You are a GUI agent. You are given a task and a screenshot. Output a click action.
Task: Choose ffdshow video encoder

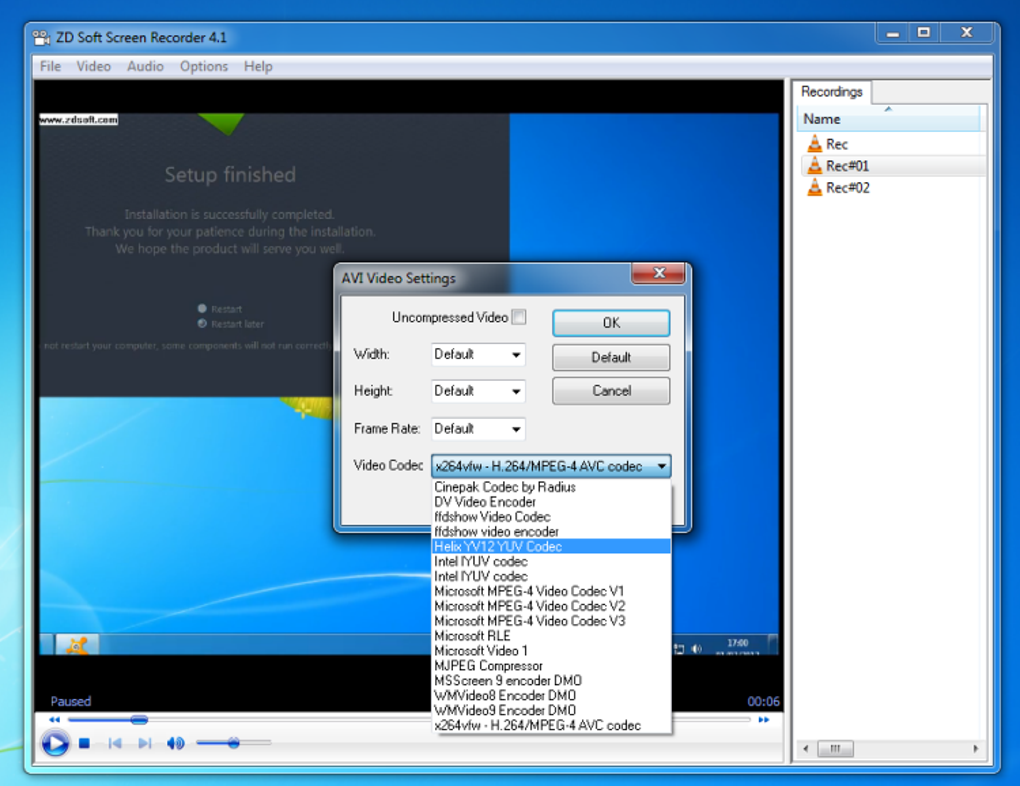(551, 532)
